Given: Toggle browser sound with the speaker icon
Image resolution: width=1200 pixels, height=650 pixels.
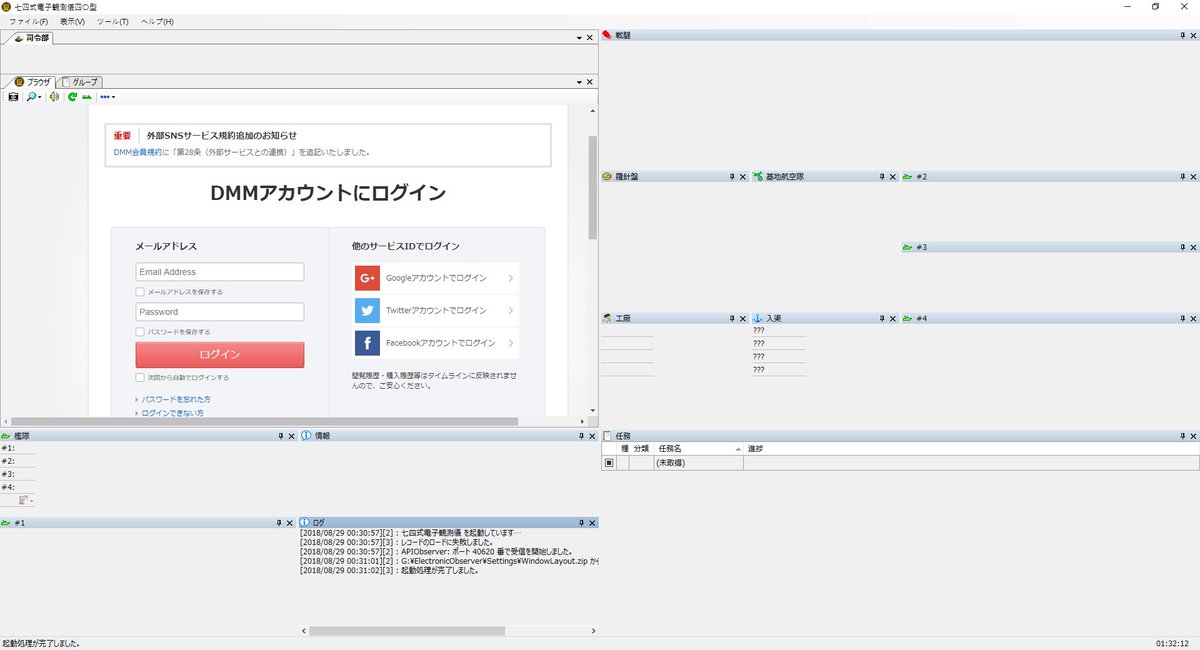Looking at the screenshot, I should click(x=55, y=97).
